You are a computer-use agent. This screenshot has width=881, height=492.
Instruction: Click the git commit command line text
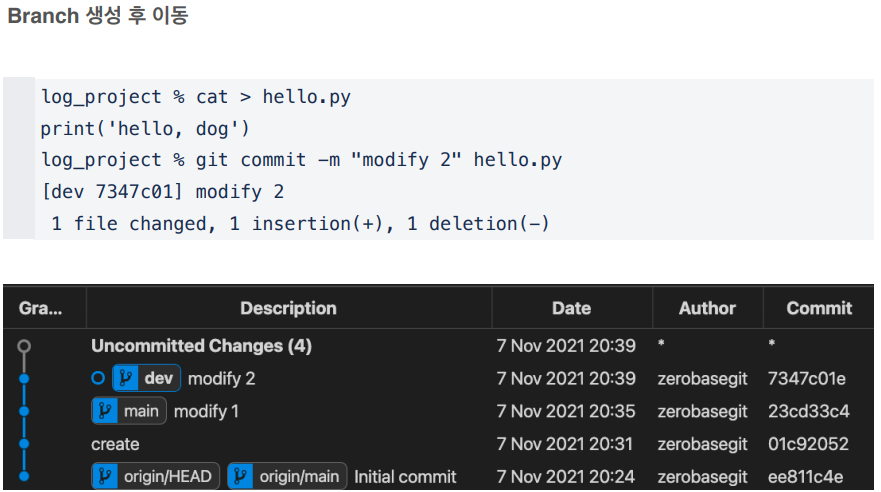(299, 160)
